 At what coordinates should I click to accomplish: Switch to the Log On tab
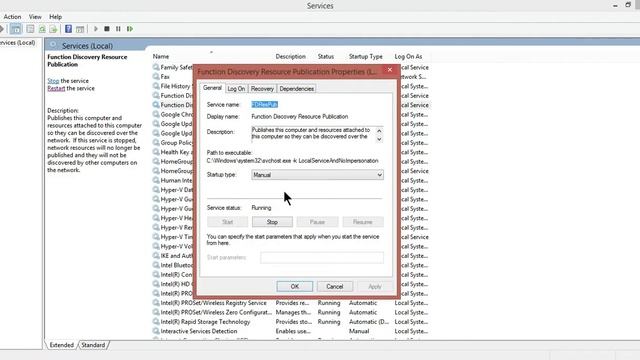click(x=236, y=89)
